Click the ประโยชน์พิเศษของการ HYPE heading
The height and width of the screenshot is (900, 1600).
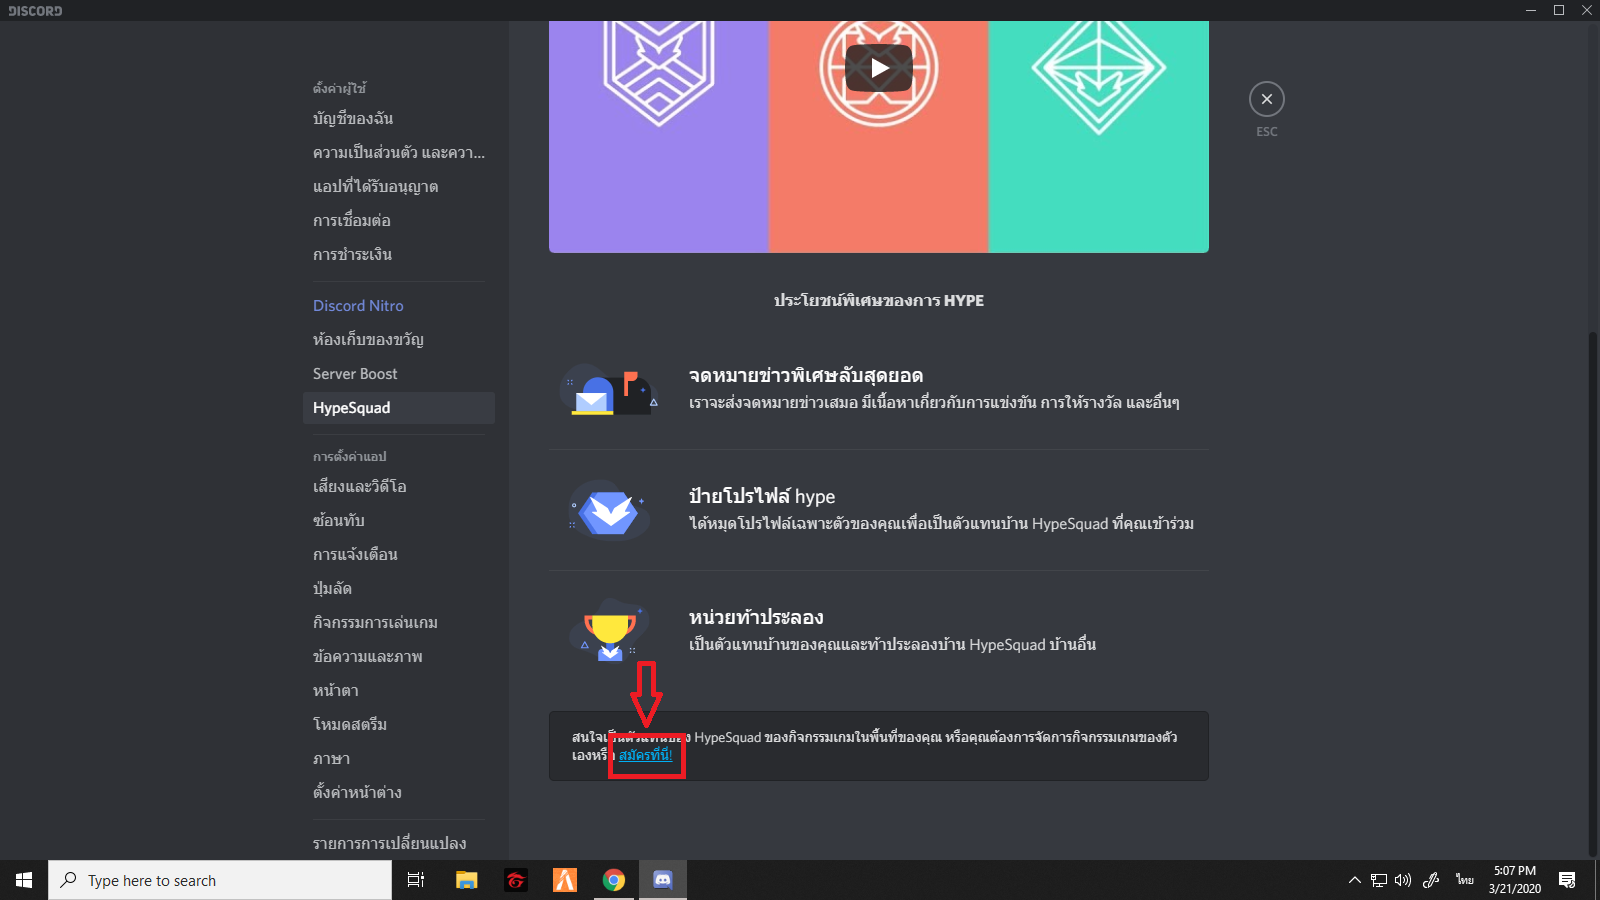(879, 300)
